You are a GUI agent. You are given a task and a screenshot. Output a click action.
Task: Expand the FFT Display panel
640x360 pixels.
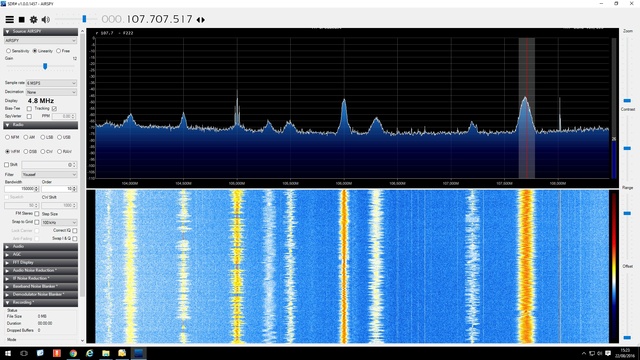coord(40,262)
